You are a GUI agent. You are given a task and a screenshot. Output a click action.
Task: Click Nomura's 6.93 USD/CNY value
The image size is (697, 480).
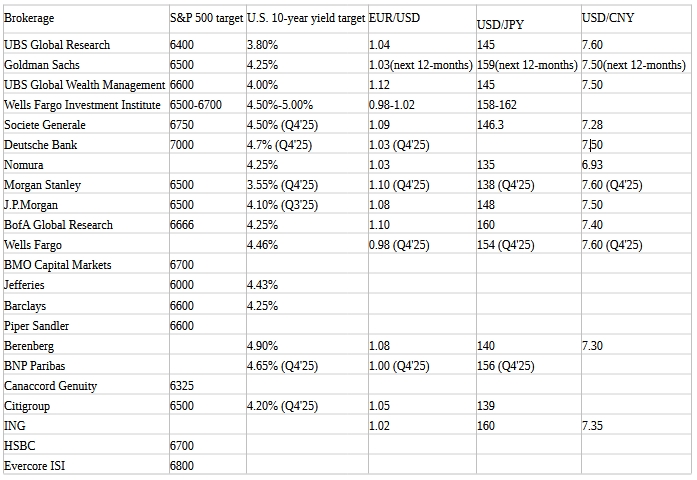pyautogui.click(x=592, y=165)
